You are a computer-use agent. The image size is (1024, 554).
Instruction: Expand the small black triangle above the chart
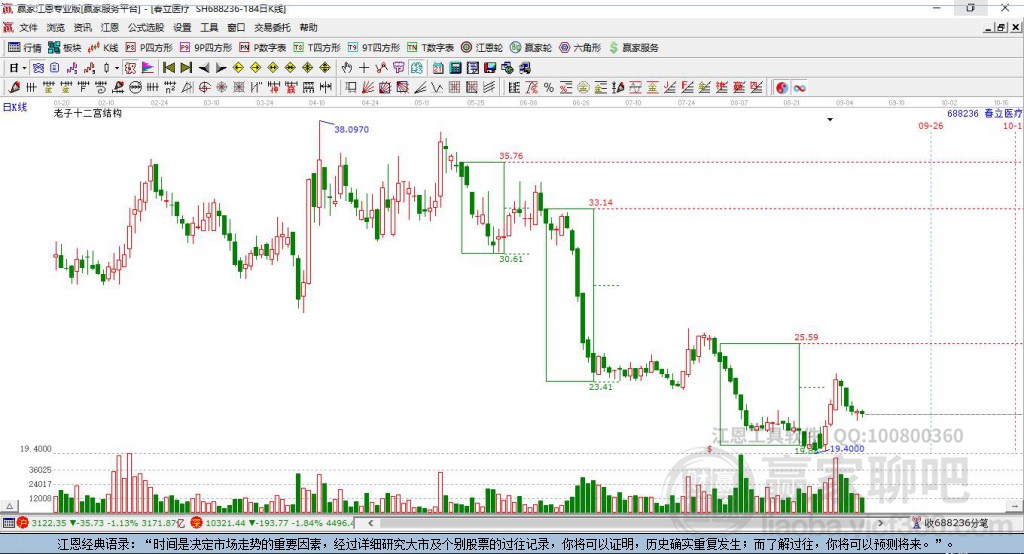click(x=830, y=120)
